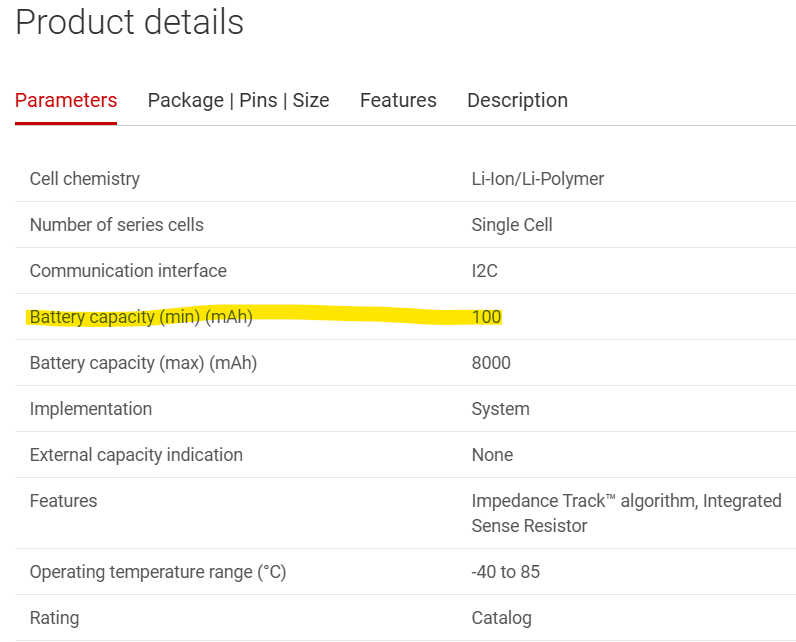Select the Number of series cells label
Image resolution: width=796 pixels, height=642 pixels.
pyautogui.click(x=117, y=225)
